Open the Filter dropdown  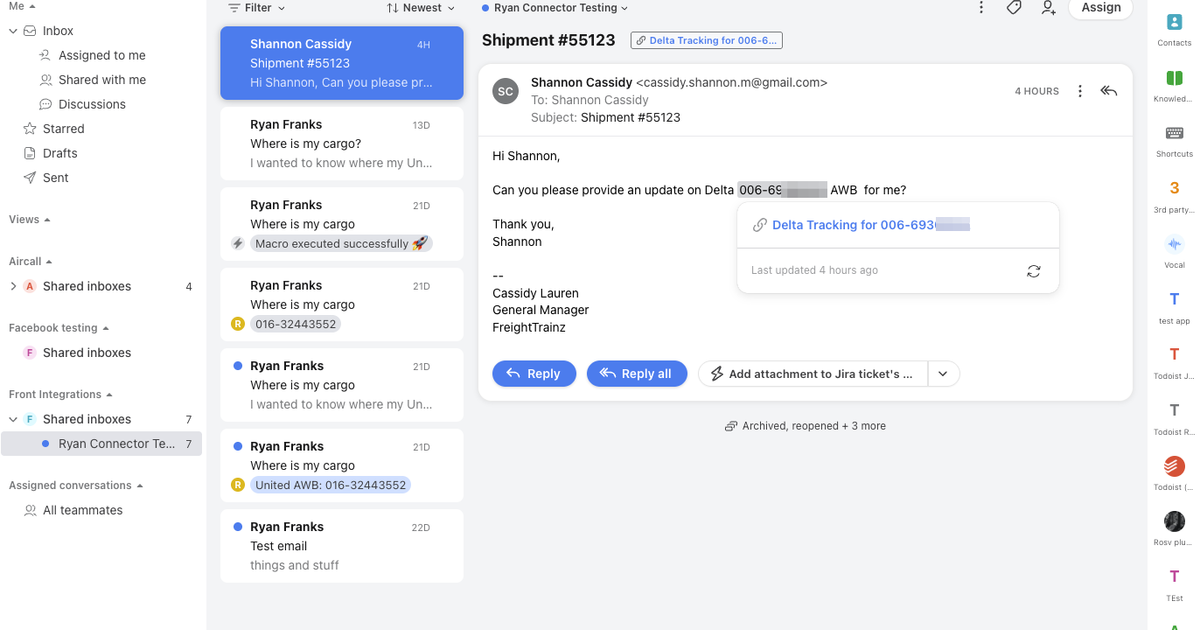(256, 7)
